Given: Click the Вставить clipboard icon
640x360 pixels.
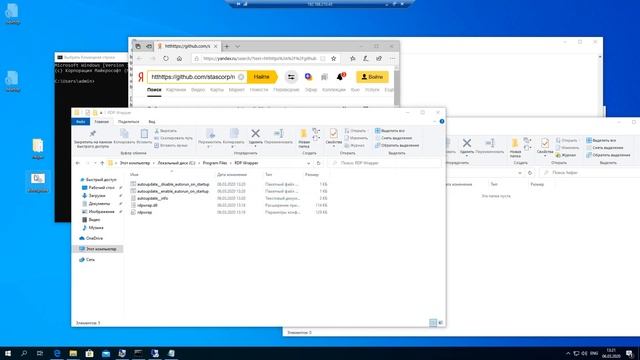Looking at the screenshot, I should 144,133.
